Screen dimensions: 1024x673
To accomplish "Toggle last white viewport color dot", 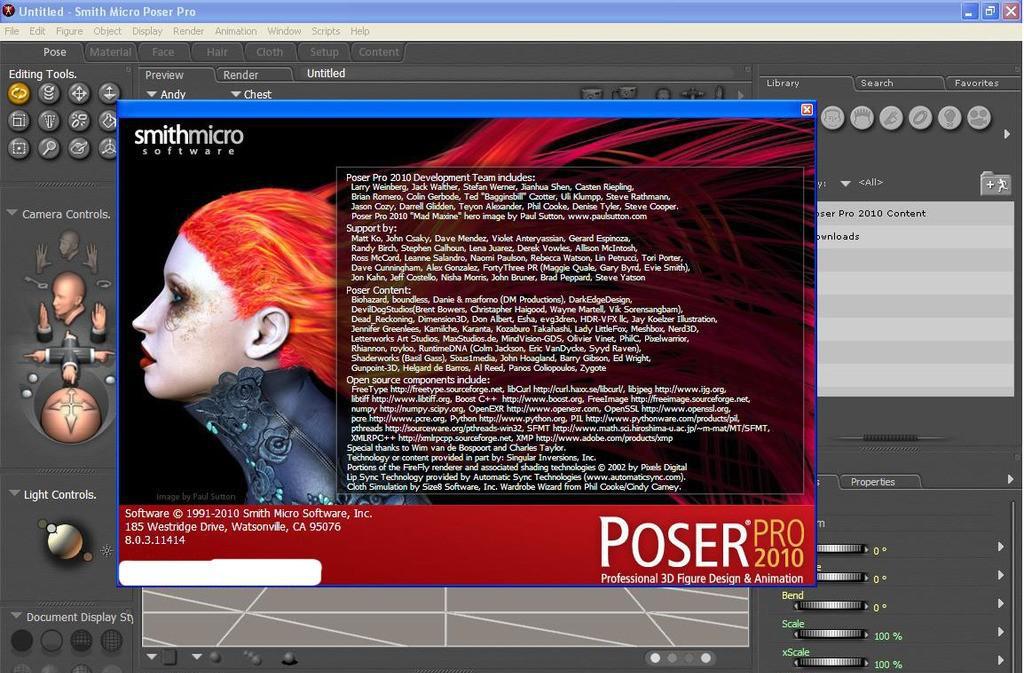I will point(705,658).
